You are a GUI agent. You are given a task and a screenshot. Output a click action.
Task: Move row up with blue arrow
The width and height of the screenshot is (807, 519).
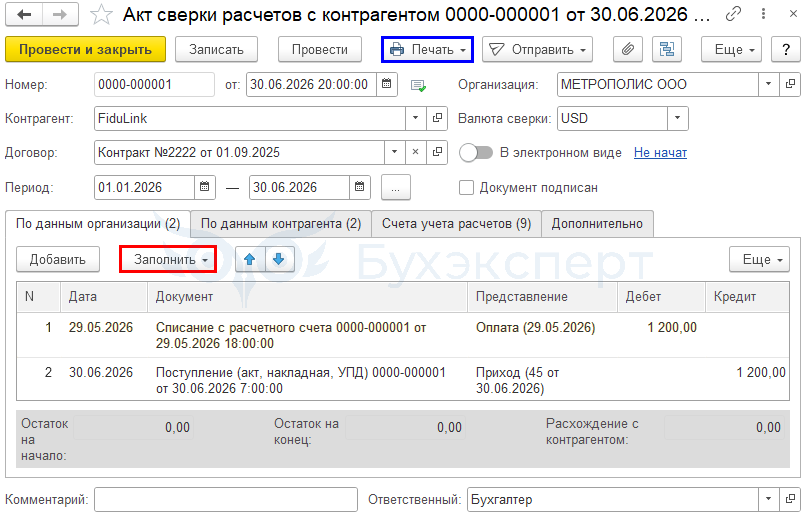(x=250, y=259)
